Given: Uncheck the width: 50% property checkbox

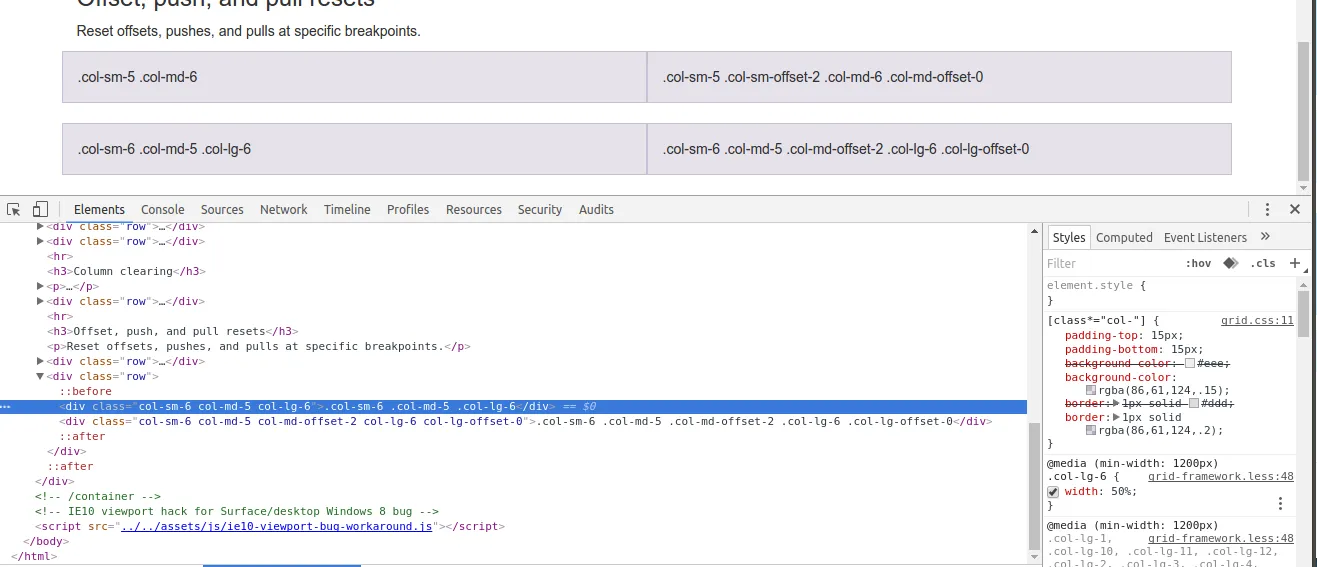Looking at the screenshot, I should (1053, 492).
